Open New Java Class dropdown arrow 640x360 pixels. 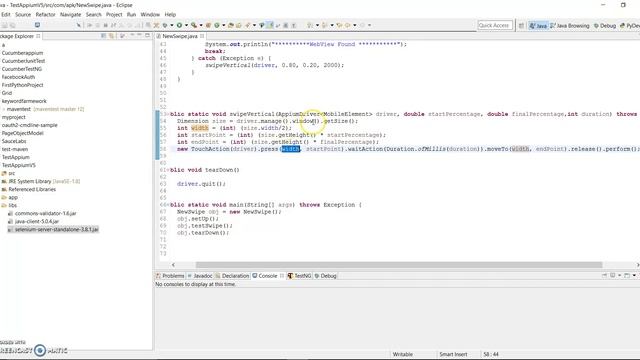point(224,25)
